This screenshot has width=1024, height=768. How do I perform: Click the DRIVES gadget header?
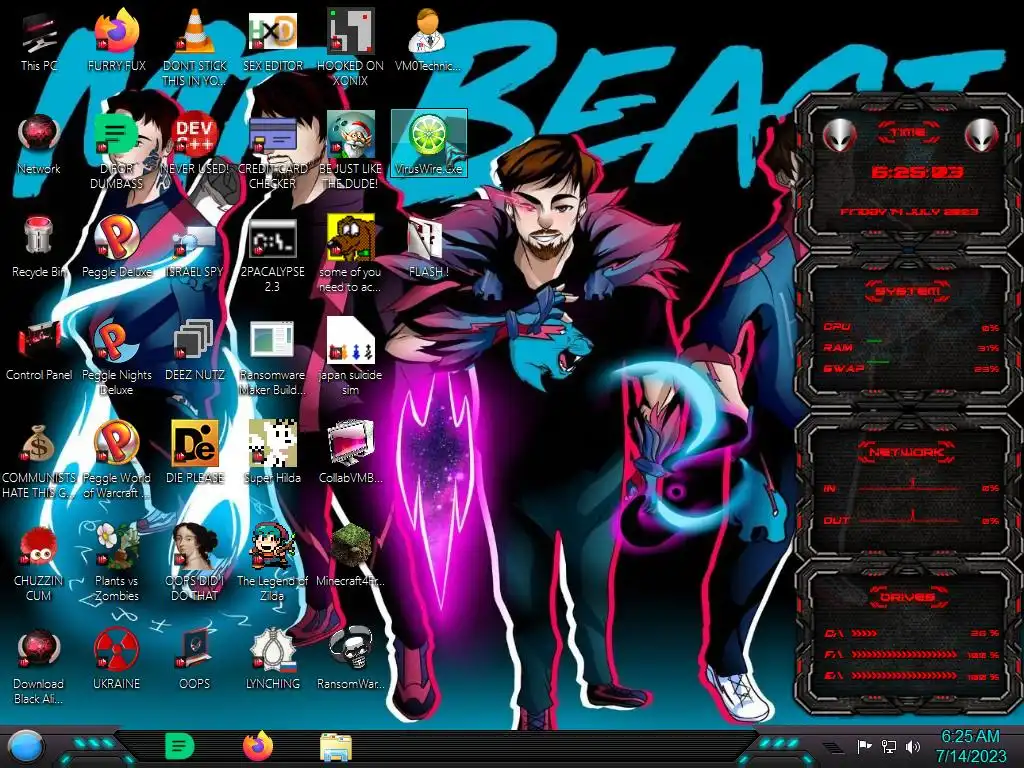pos(908,597)
